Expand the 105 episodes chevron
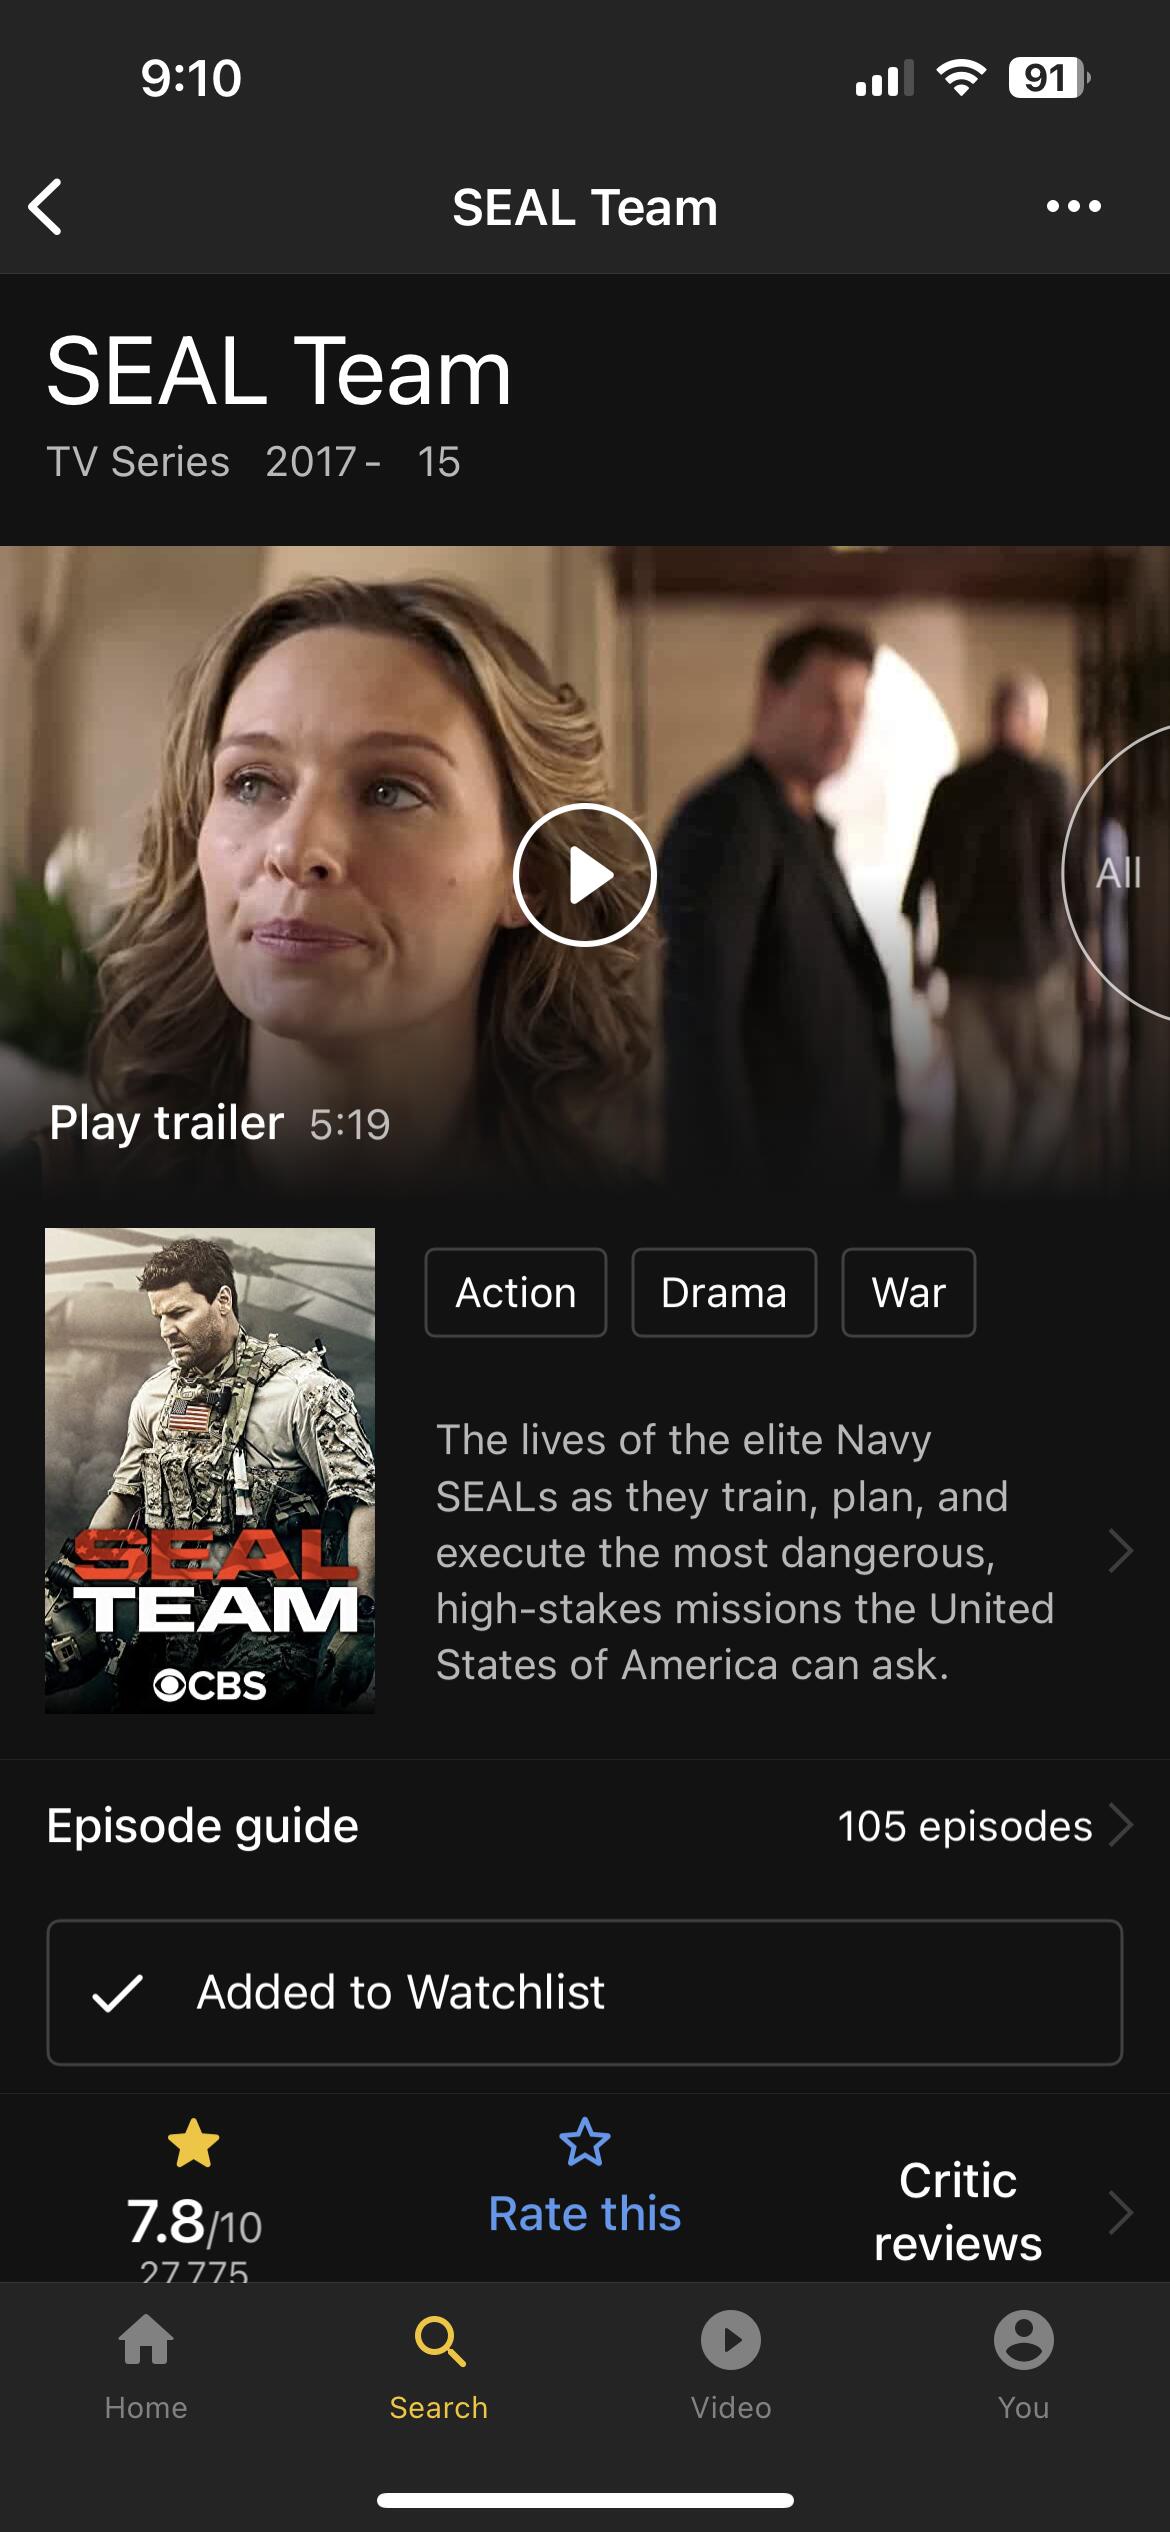 (x=1121, y=1825)
